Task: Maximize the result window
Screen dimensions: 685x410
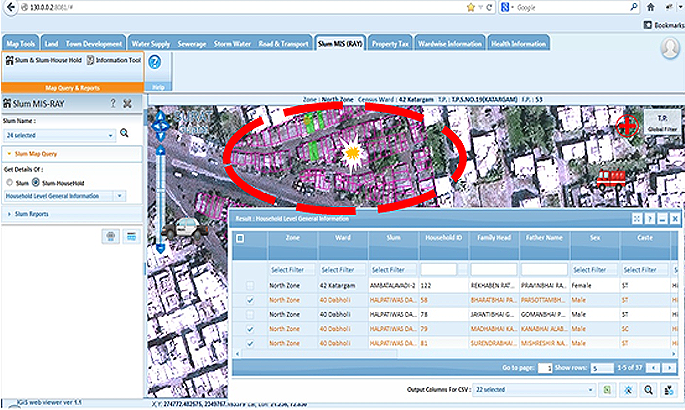Action: 637,218
